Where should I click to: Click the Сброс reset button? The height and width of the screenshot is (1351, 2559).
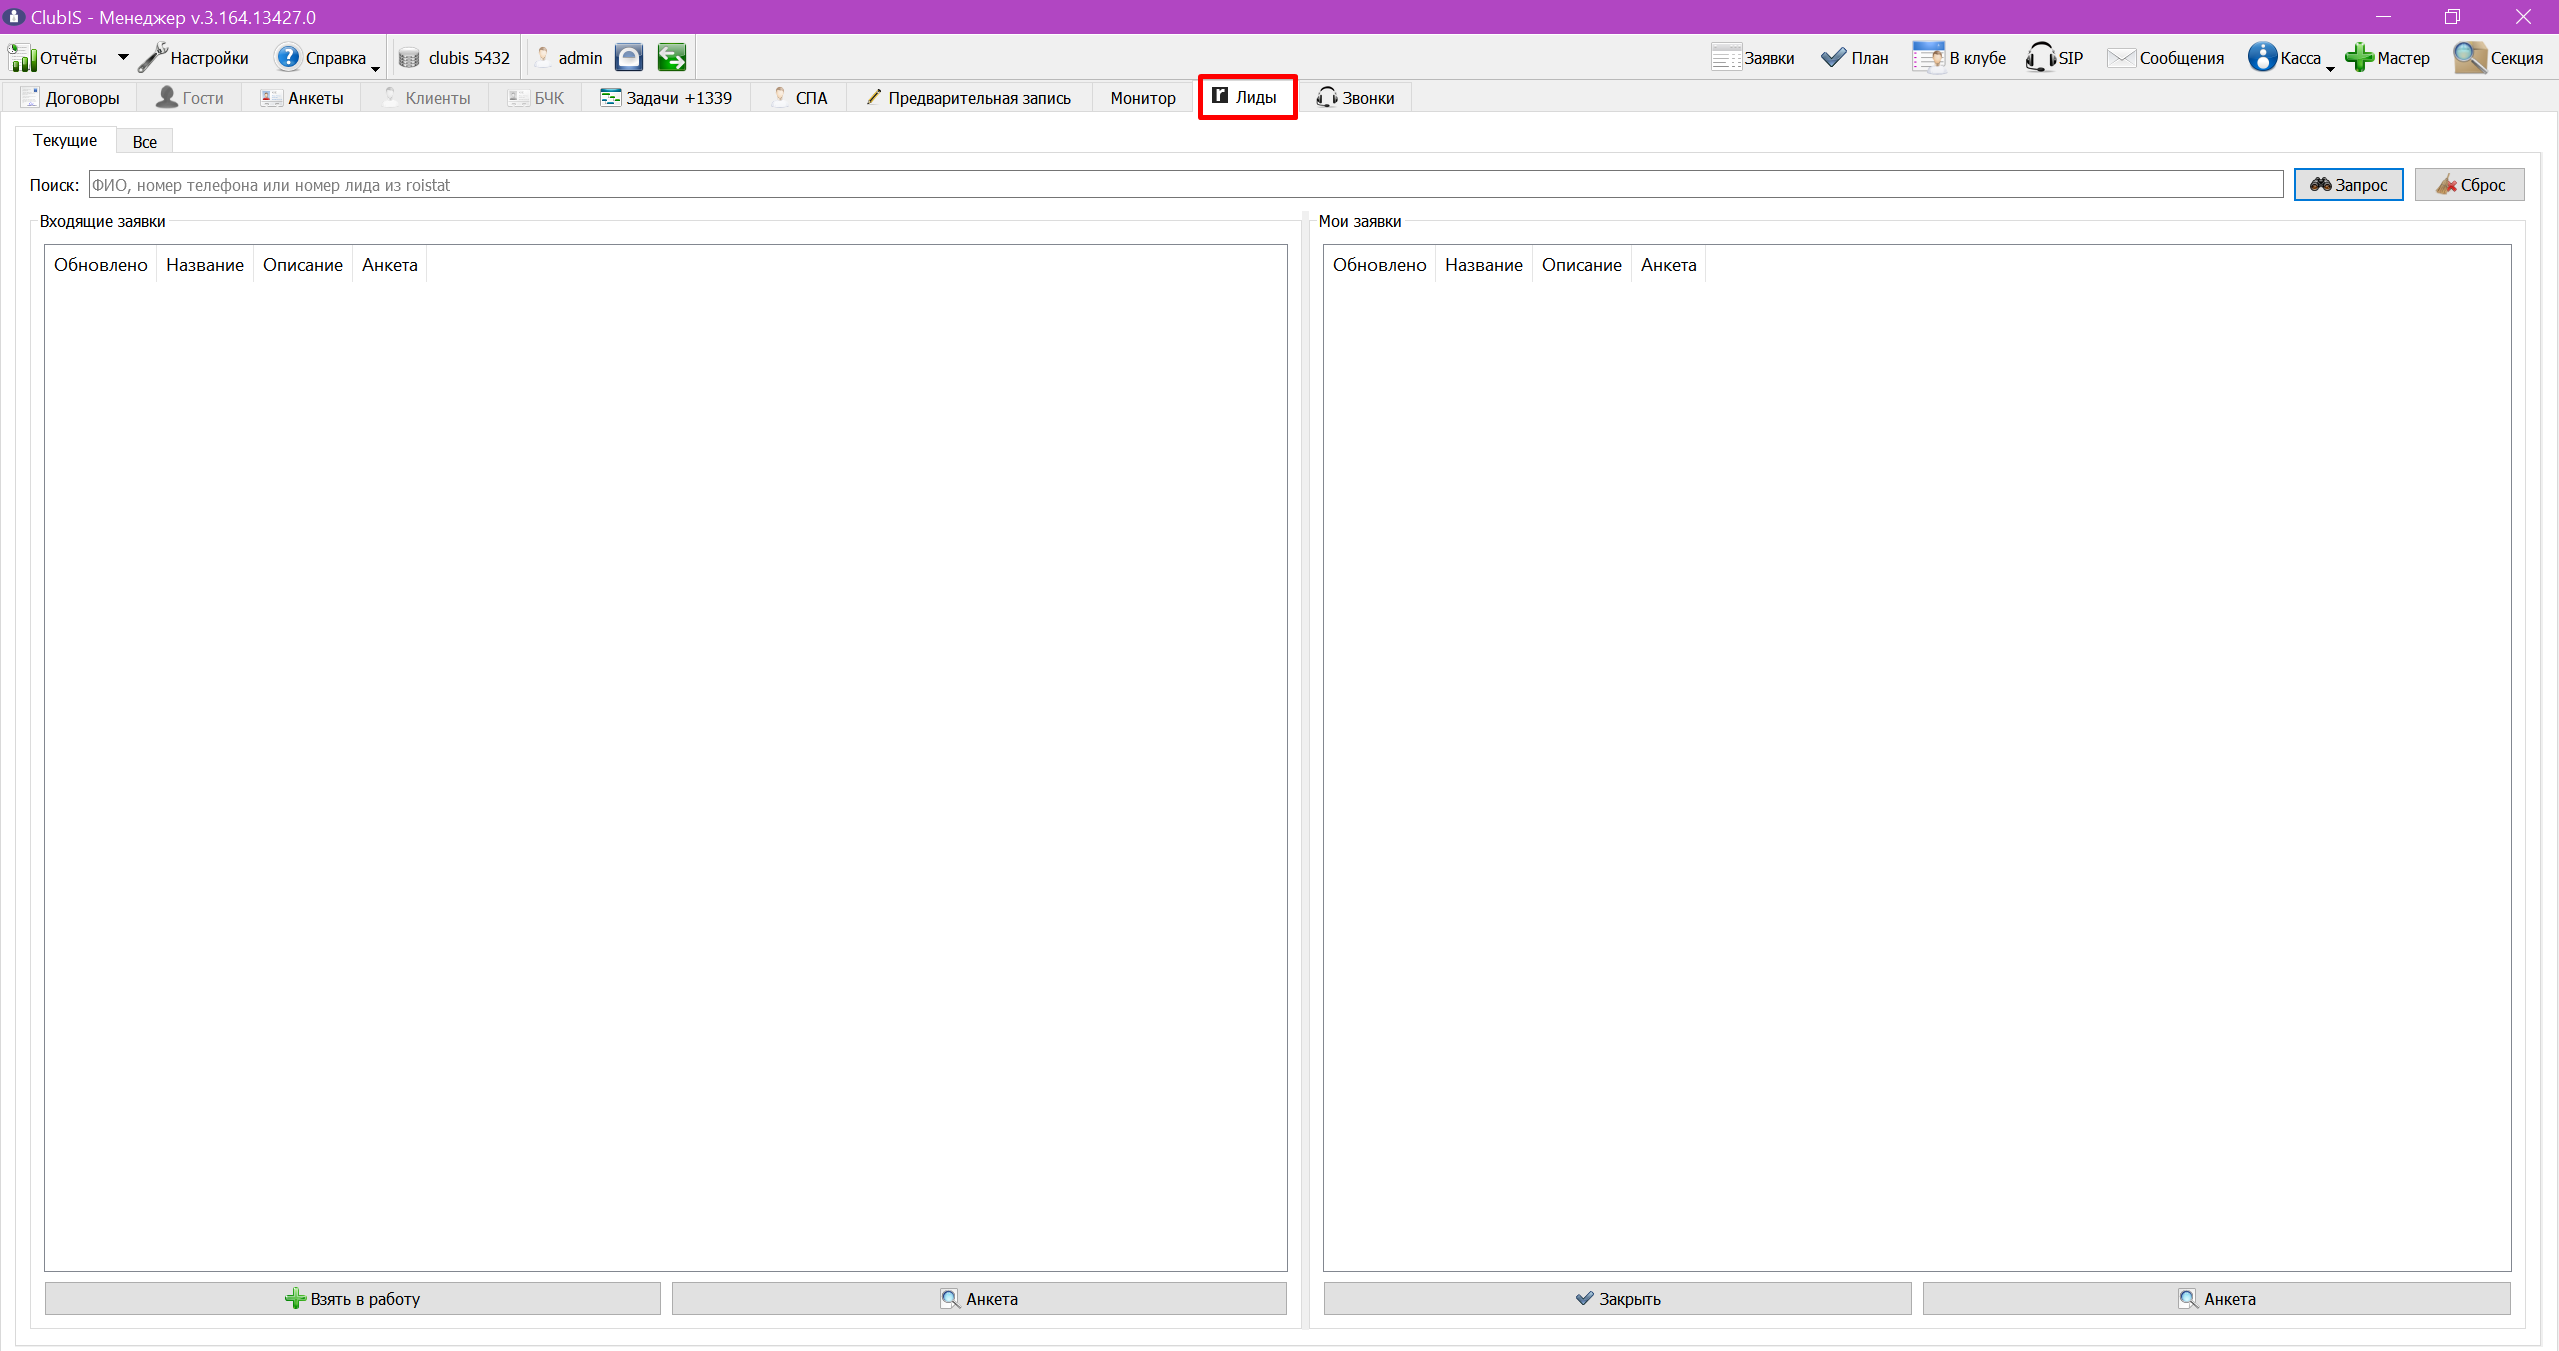[x=2469, y=184]
